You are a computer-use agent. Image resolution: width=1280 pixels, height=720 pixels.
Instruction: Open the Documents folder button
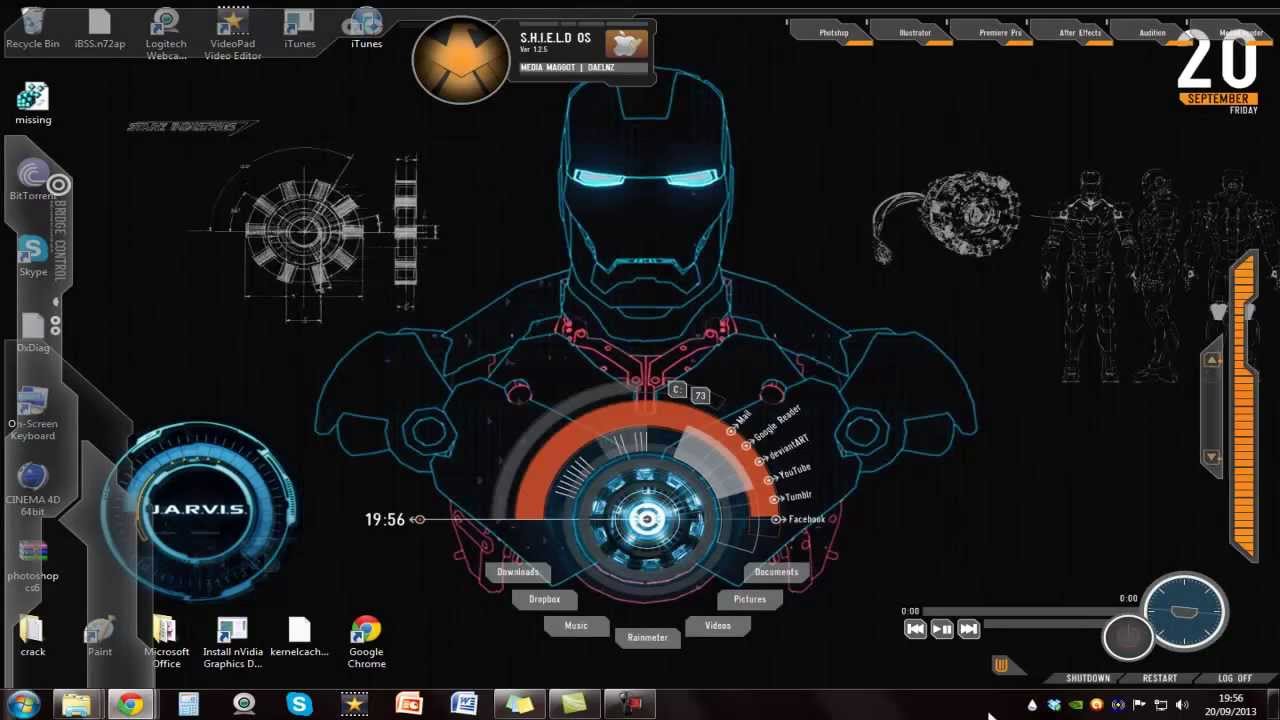pos(776,572)
